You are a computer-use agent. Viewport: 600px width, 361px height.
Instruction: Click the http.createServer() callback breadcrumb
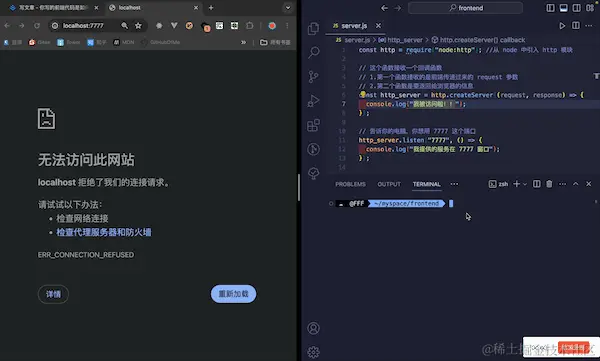[x=478, y=40]
